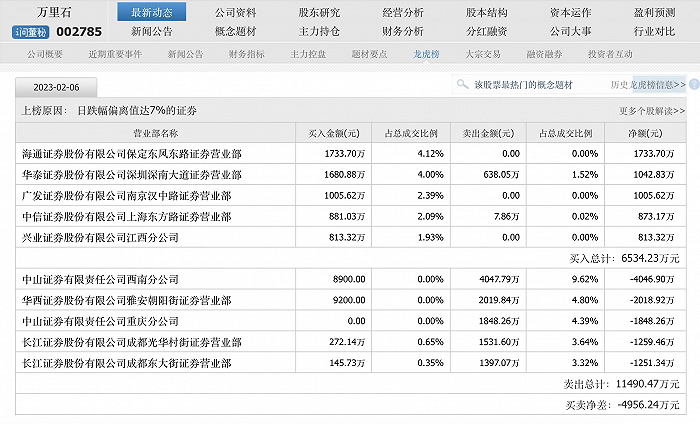Select 广发证券 南京汉中路 row name
700x424 pixels.
coord(127,195)
